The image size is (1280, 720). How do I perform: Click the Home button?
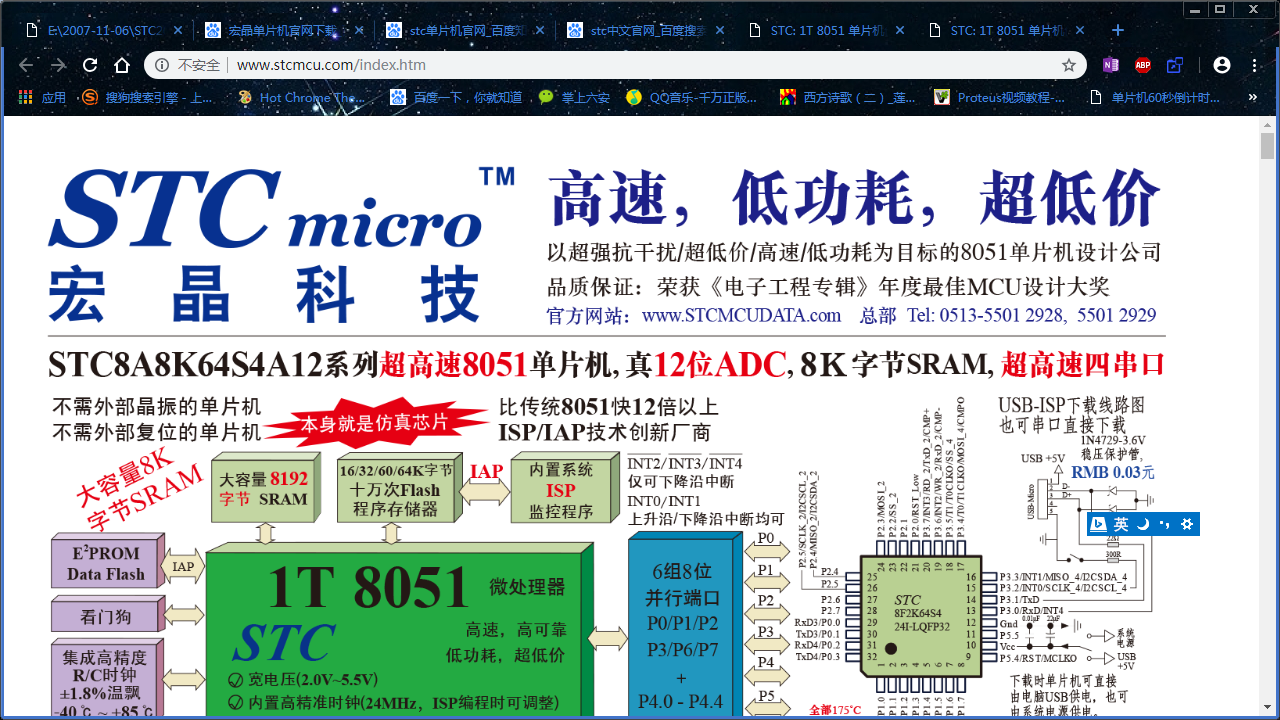[122, 65]
